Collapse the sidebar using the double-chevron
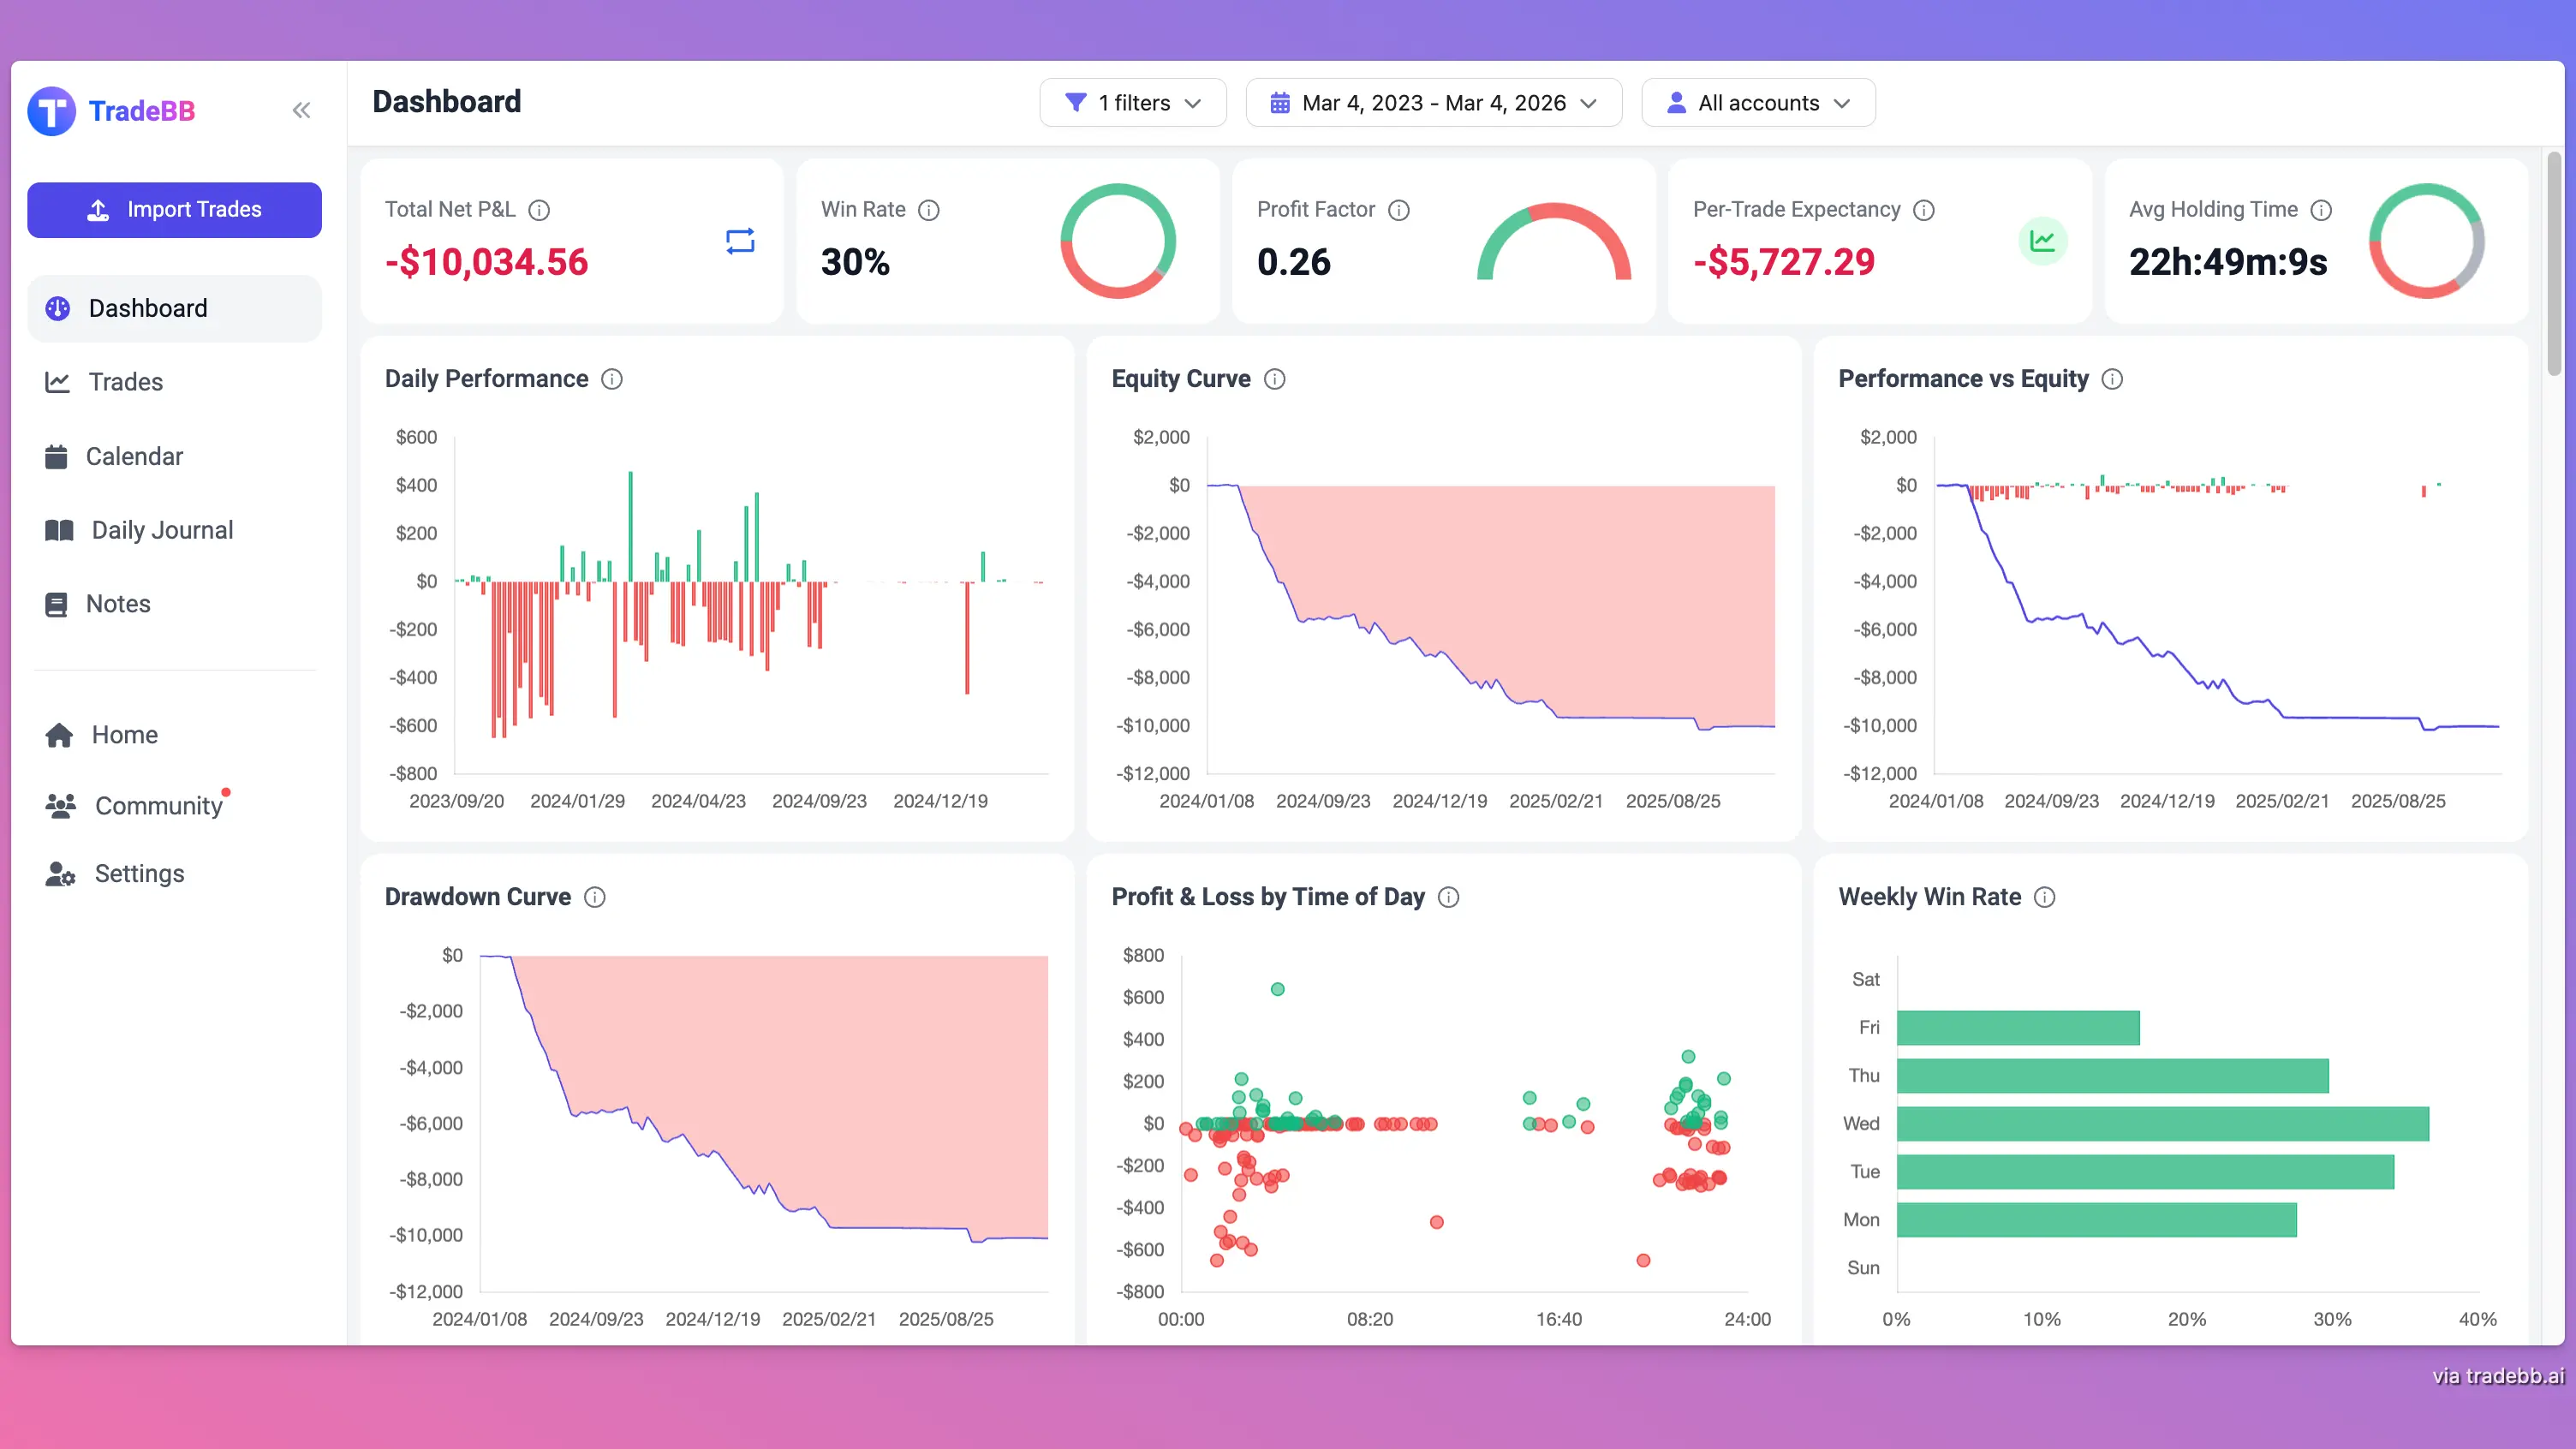The width and height of the screenshot is (2576, 1449). [301, 110]
